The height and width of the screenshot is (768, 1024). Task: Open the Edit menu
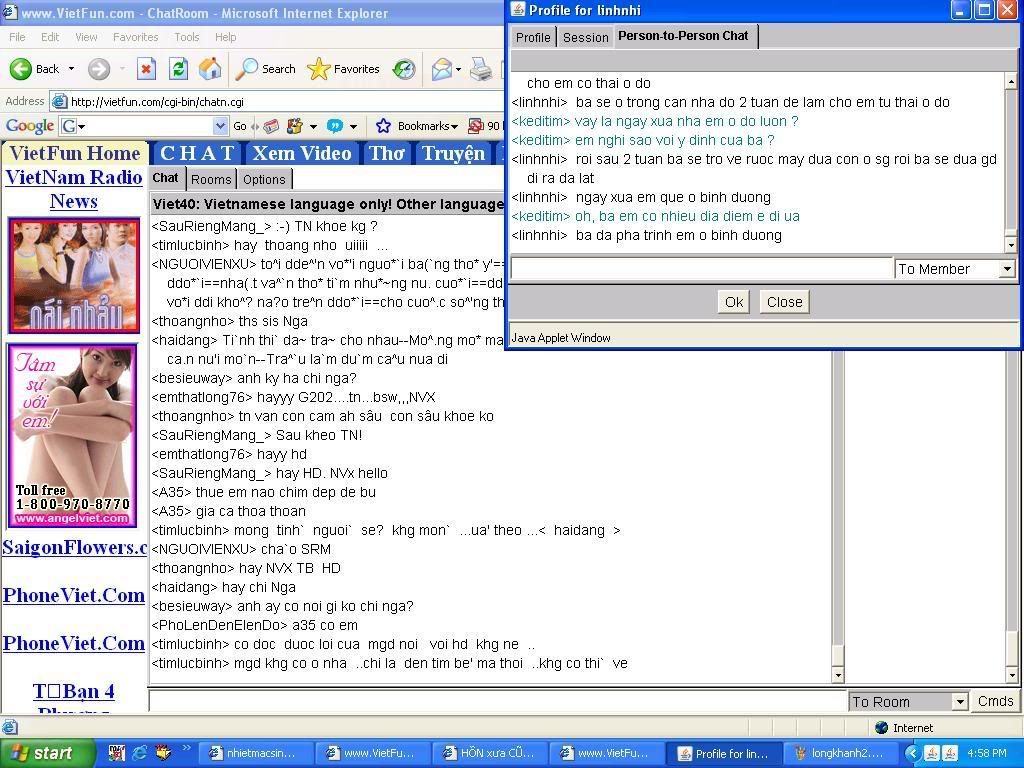(50, 37)
